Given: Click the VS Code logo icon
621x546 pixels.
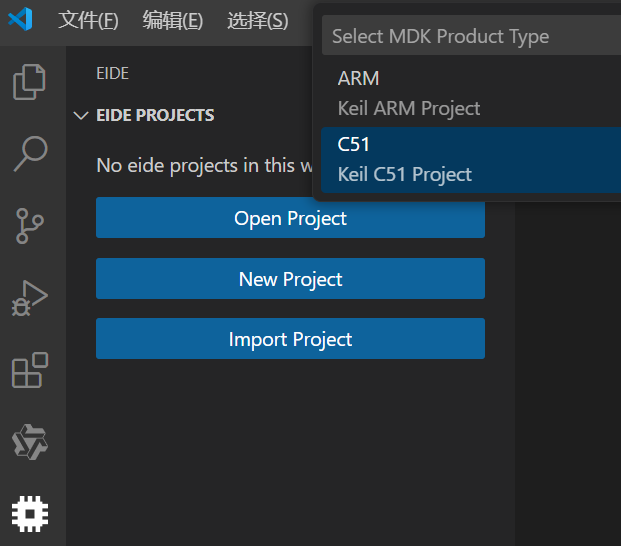Looking at the screenshot, I should [x=20, y=20].
